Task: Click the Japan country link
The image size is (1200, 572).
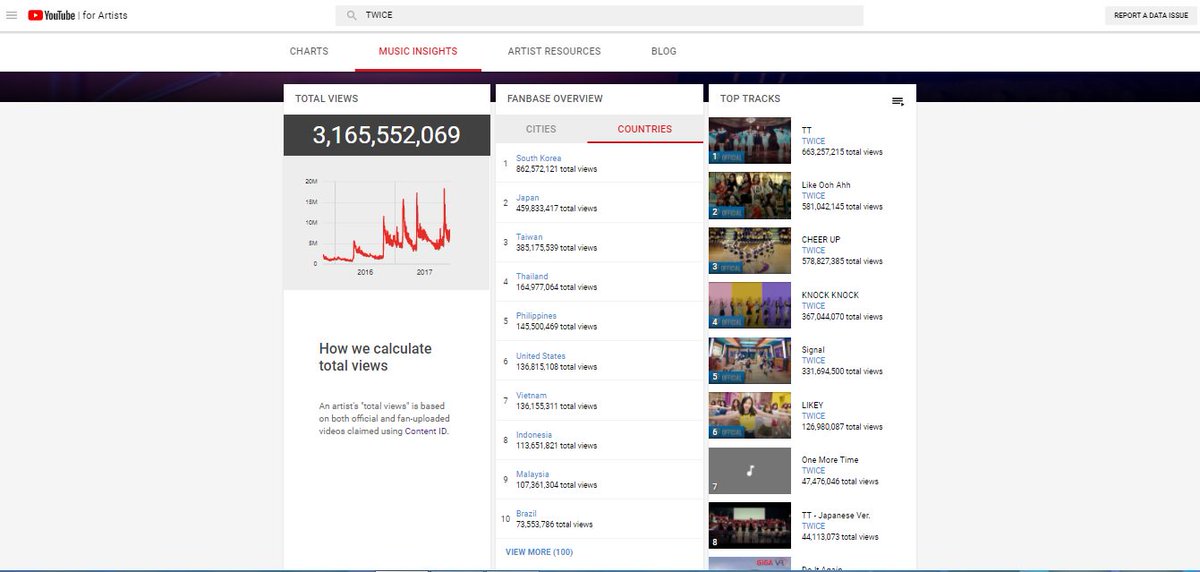Action: pyautogui.click(x=527, y=198)
